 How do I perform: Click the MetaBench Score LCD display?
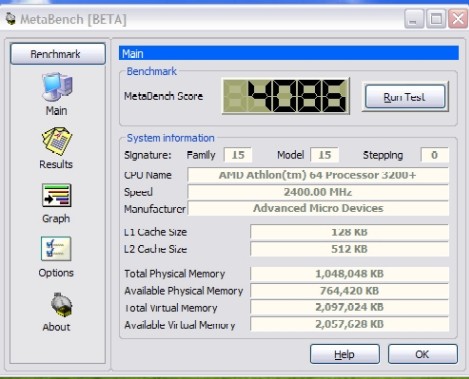(x=286, y=96)
